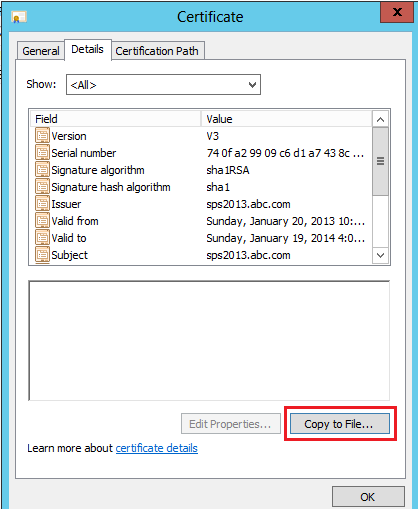Click the Field column header

point(116,119)
